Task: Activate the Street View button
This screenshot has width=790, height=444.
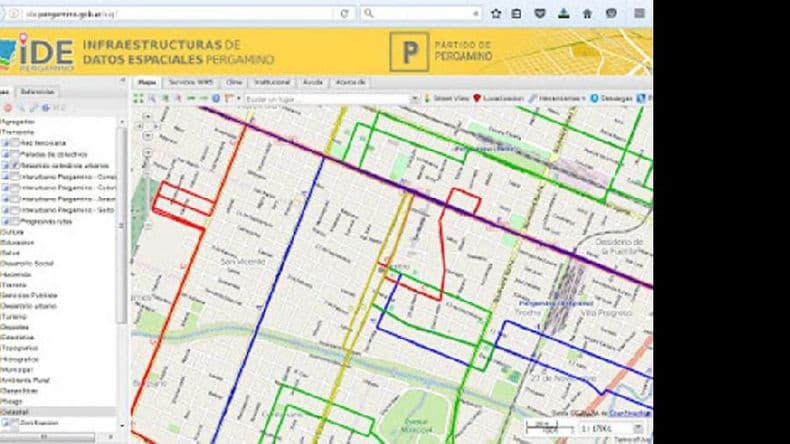Action: pyautogui.click(x=446, y=99)
